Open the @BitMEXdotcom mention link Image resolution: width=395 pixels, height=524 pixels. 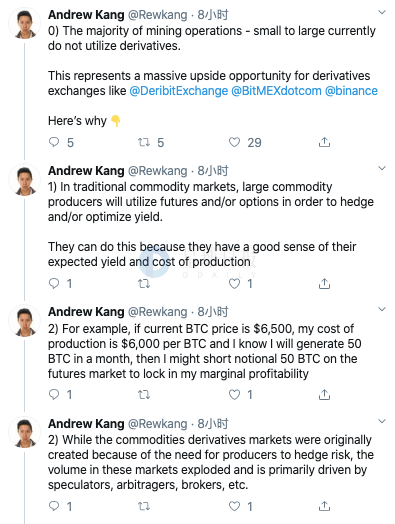(276, 91)
